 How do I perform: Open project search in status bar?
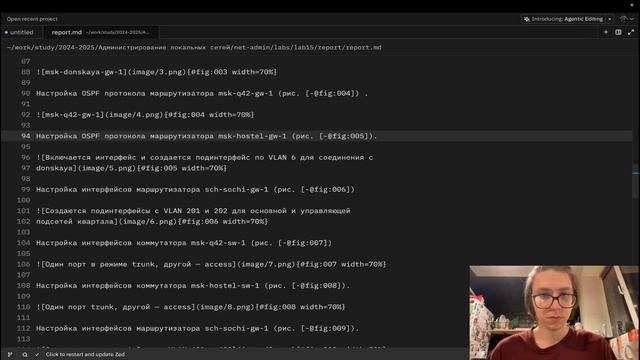tap(25, 354)
